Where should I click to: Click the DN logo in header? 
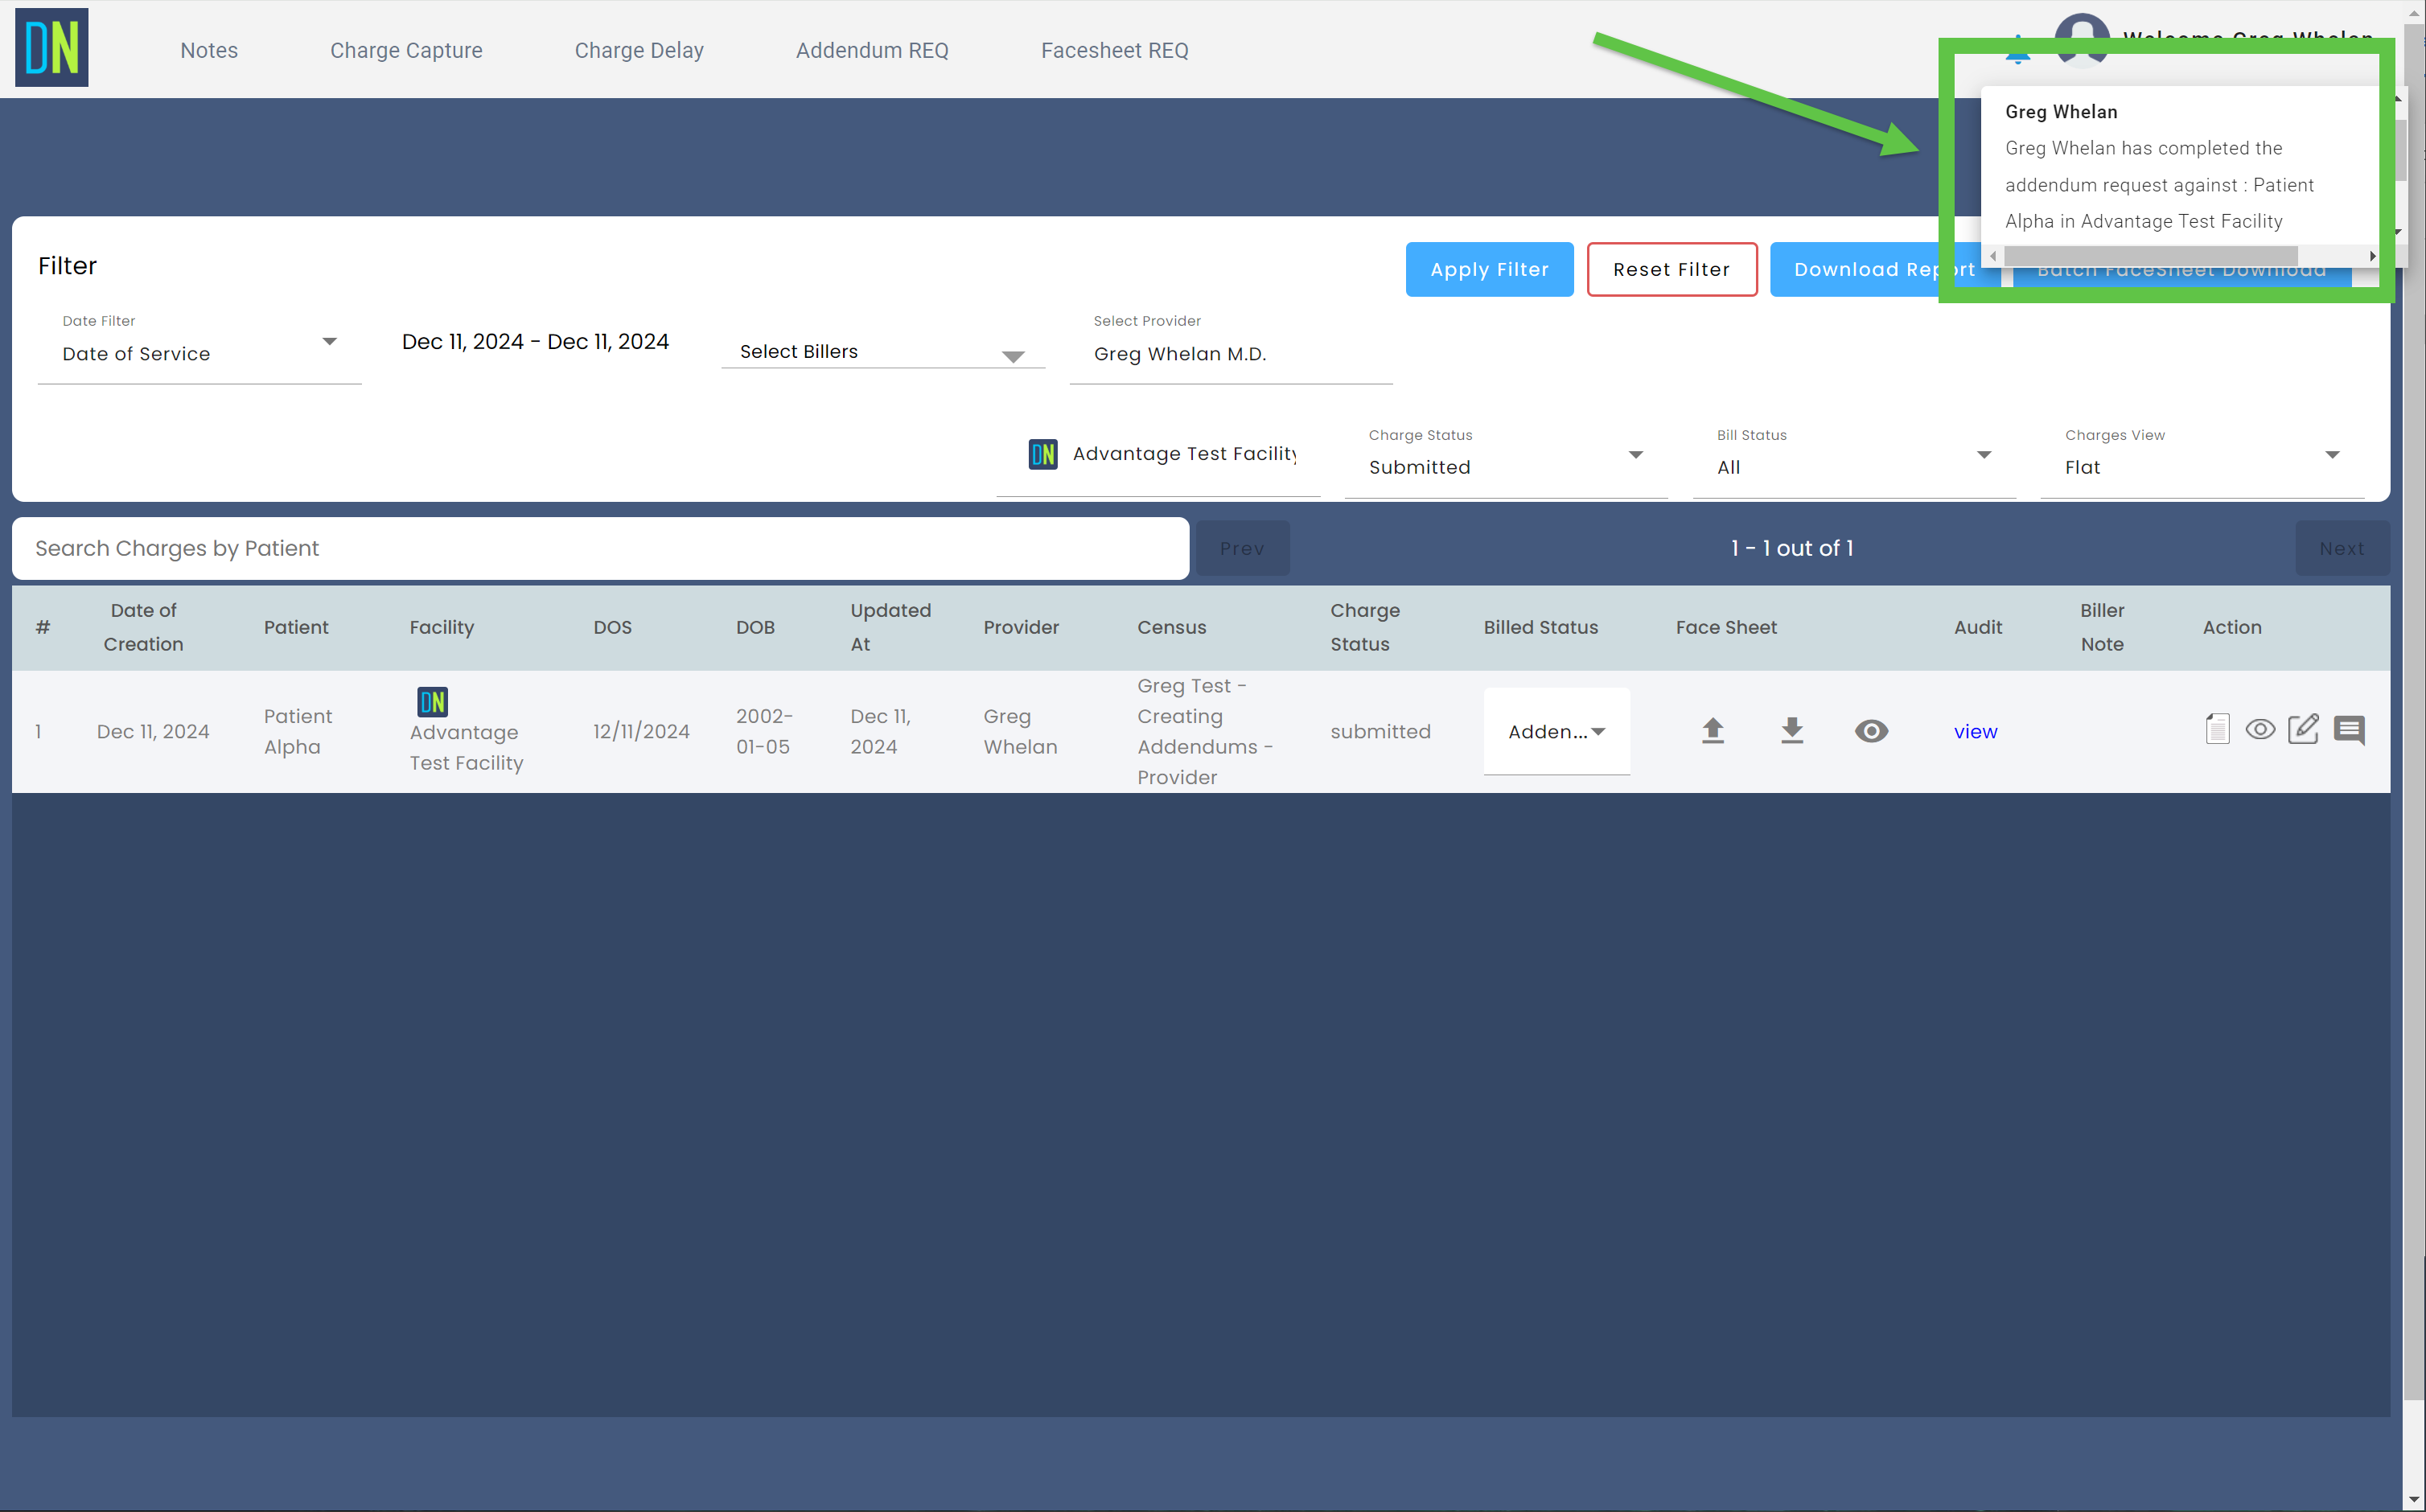click(x=52, y=48)
